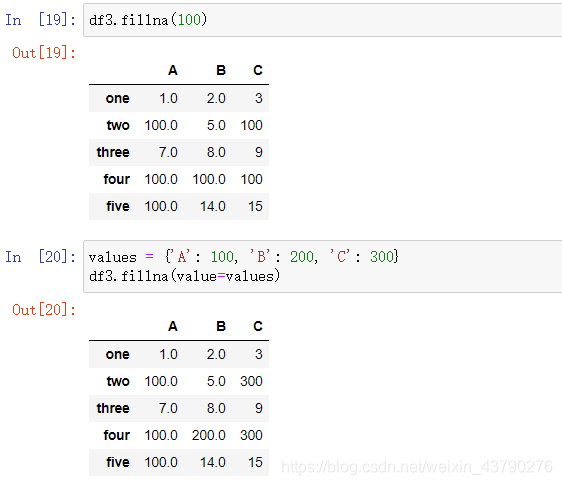562x485 pixels.
Task: Click the df3.fillna(value=values) code line
Action: 184,276
